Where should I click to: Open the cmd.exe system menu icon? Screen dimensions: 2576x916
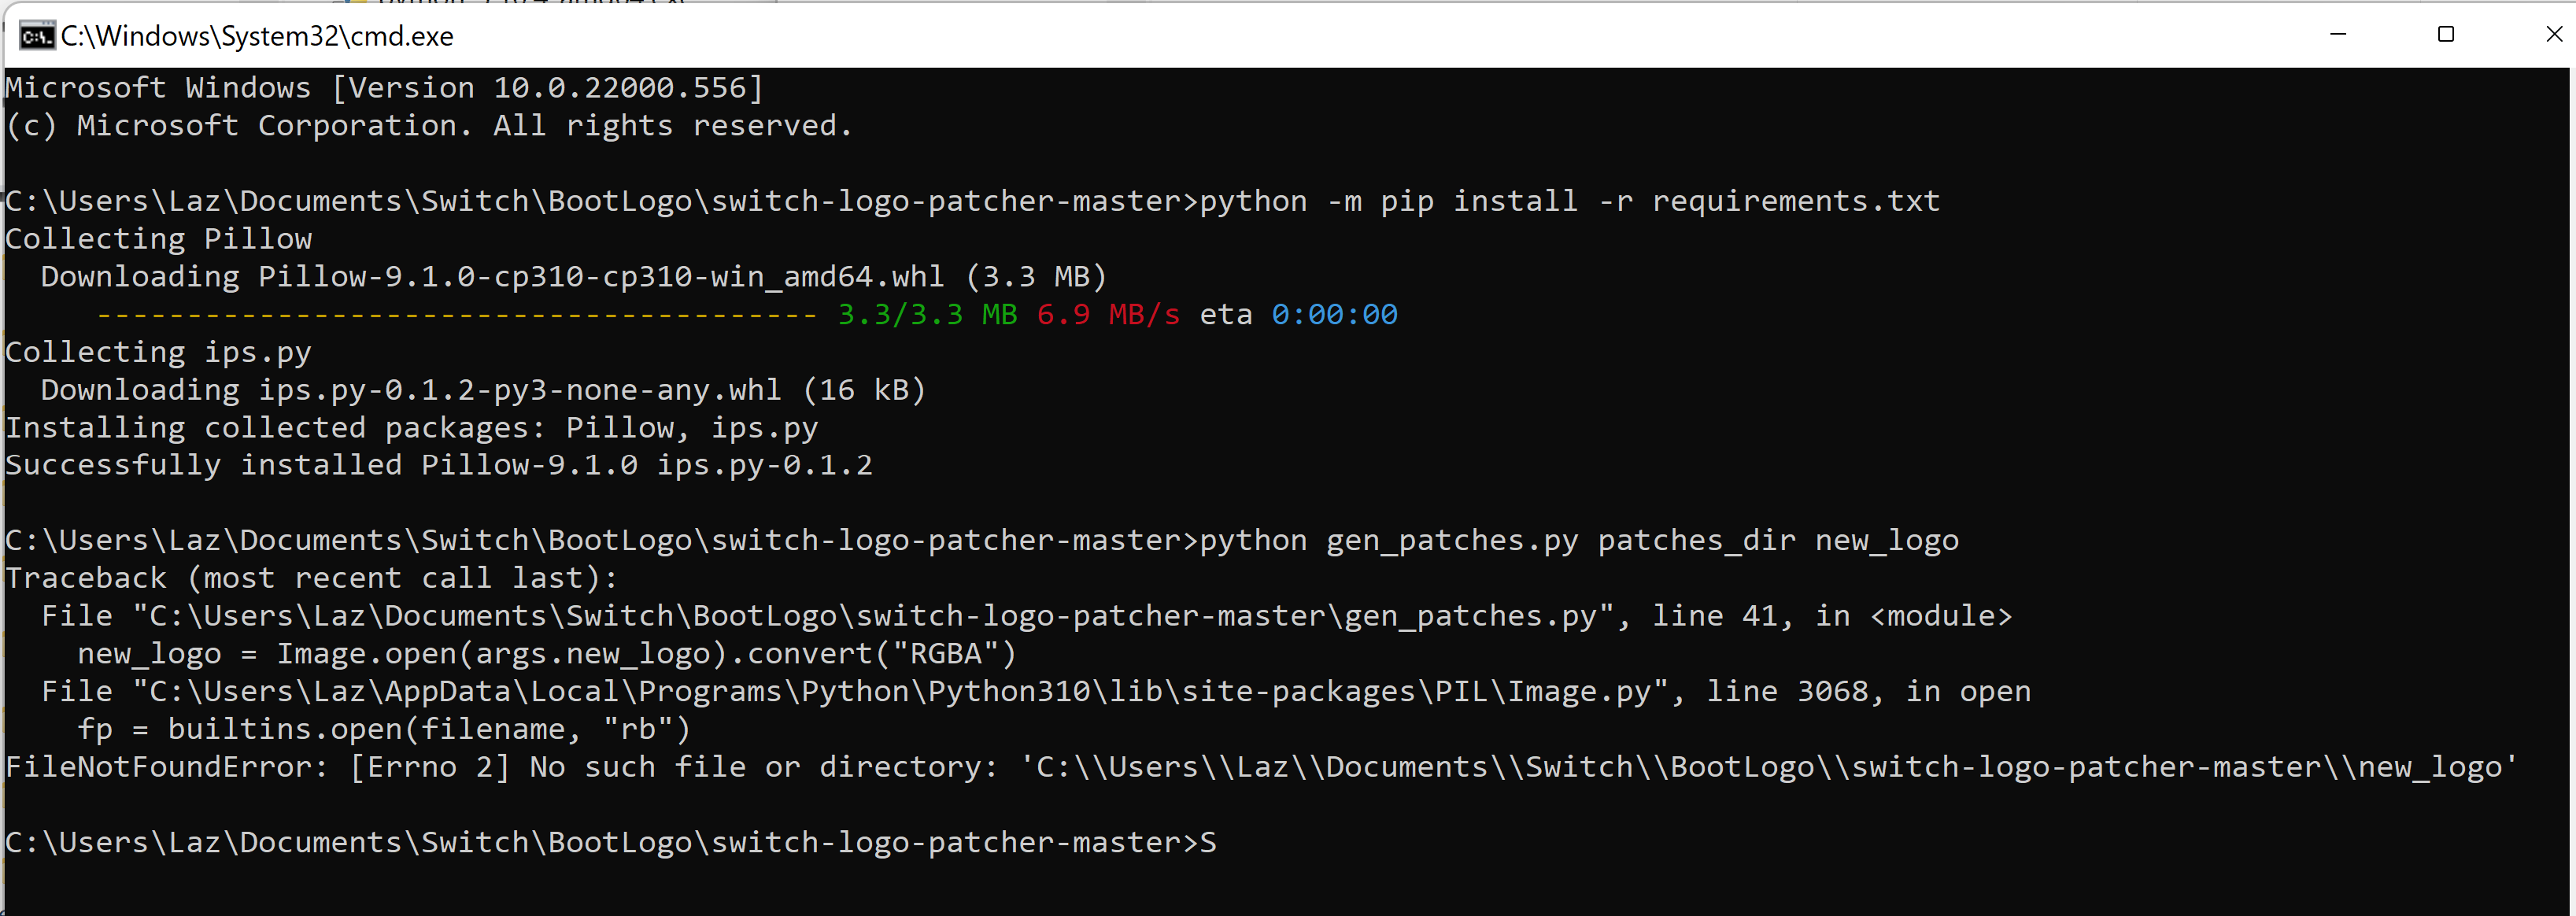(x=37, y=36)
